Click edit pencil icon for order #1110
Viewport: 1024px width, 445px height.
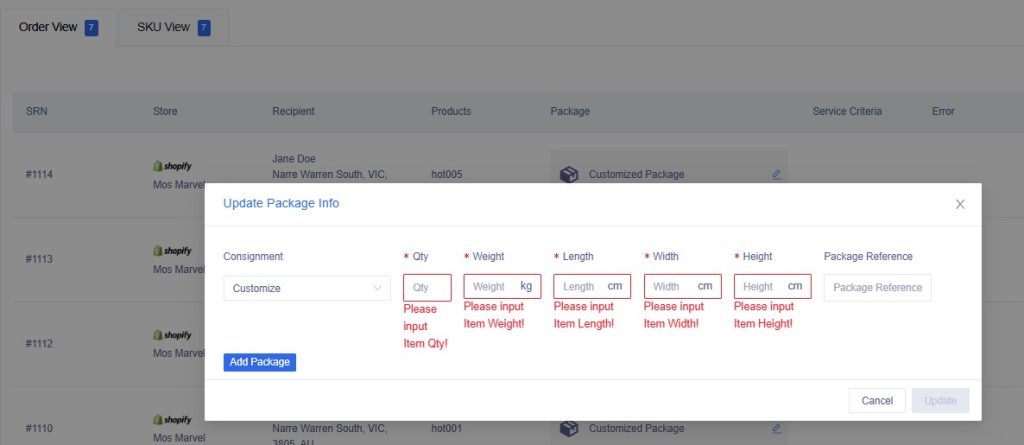coord(776,428)
